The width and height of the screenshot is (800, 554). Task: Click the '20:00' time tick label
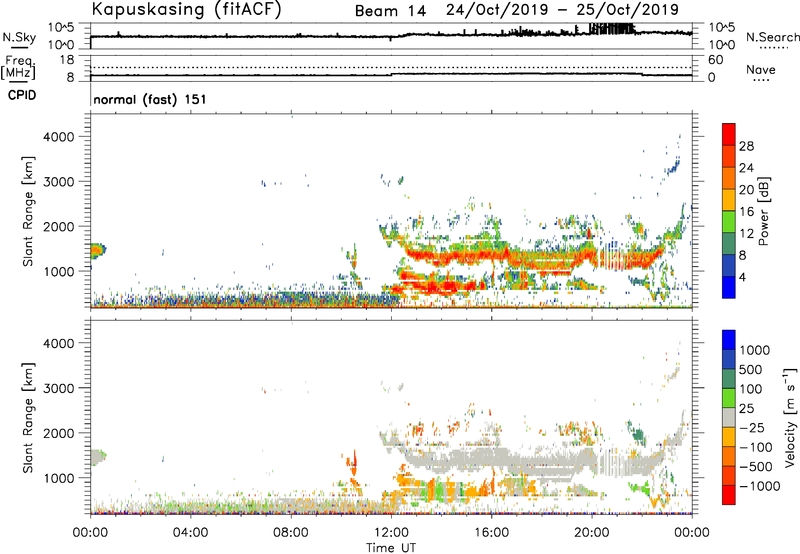point(592,533)
